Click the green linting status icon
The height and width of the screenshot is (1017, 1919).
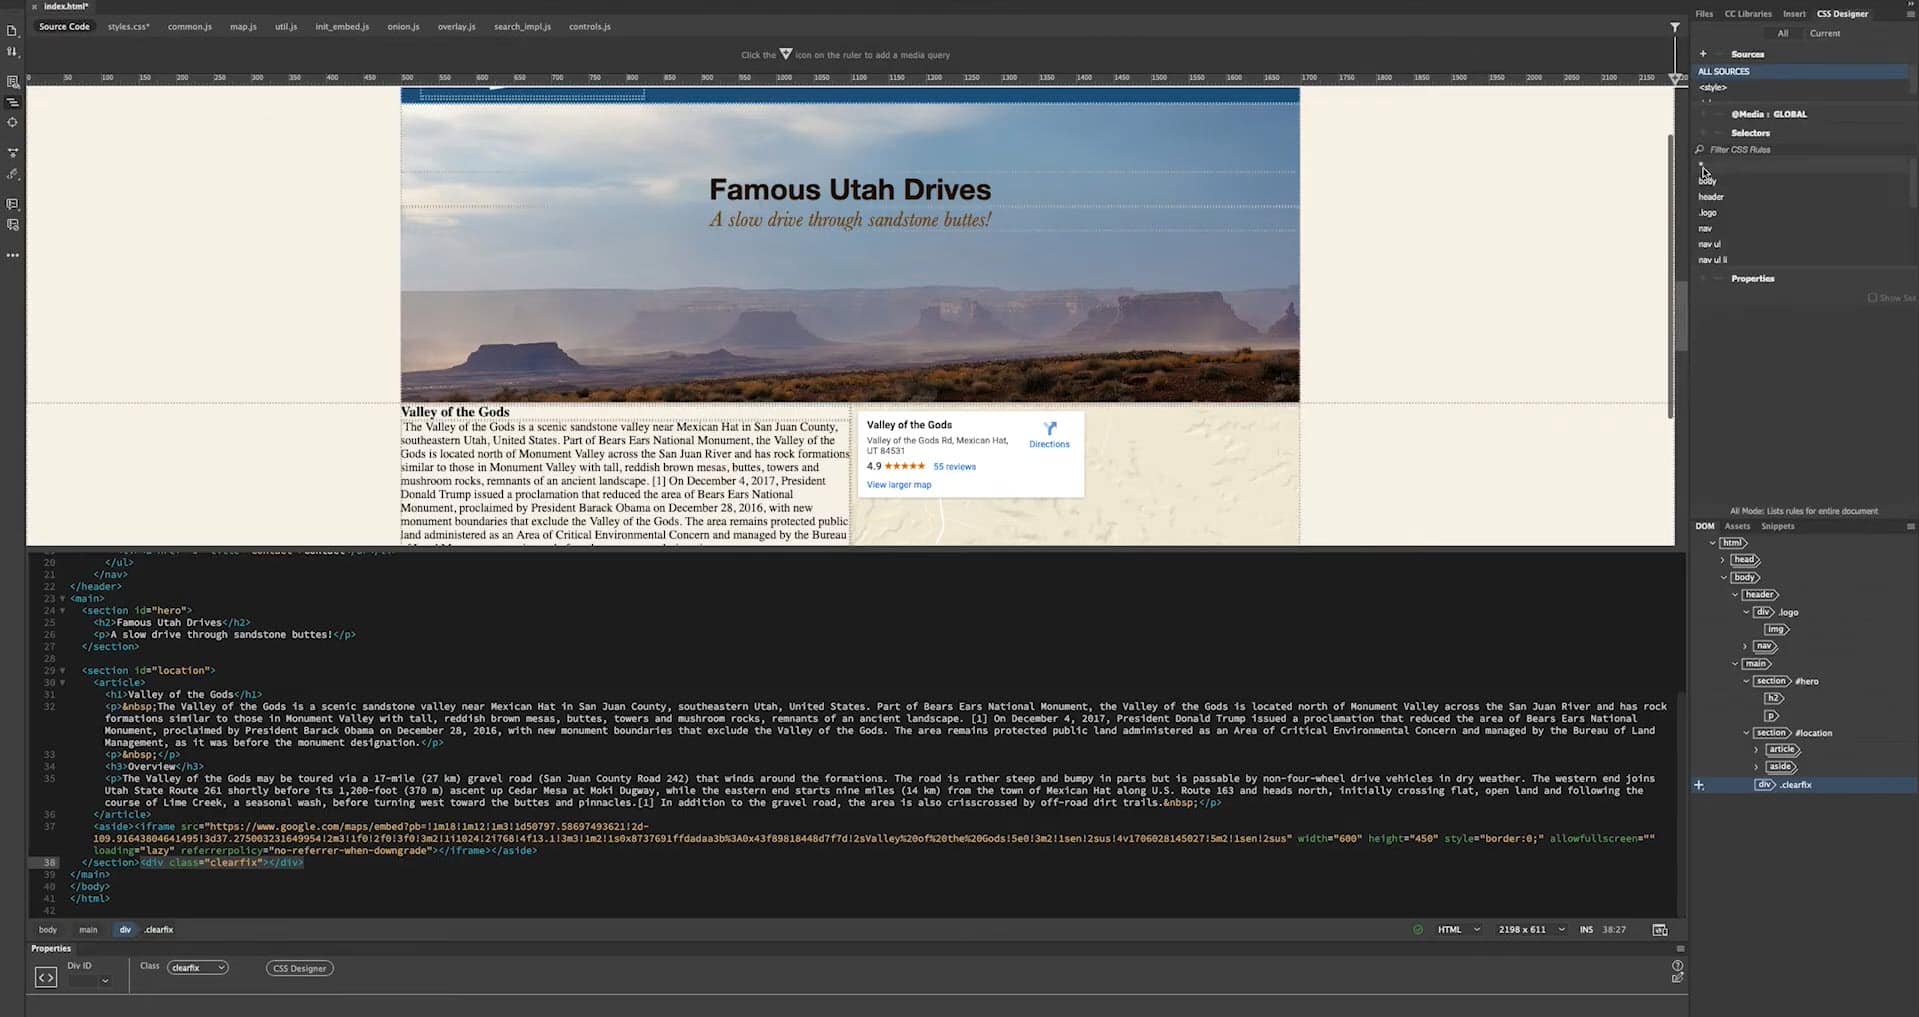[1418, 930]
